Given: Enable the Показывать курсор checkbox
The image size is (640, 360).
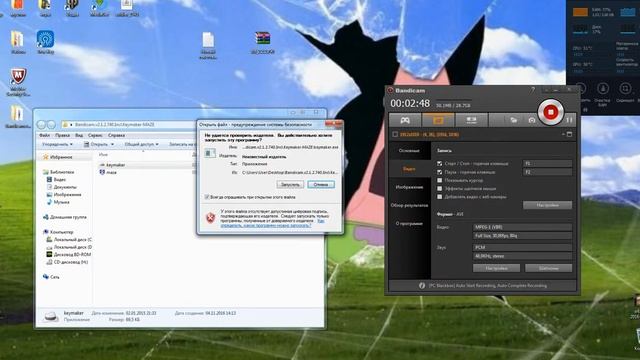Looking at the screenshot, I should (x=440, y=180).
